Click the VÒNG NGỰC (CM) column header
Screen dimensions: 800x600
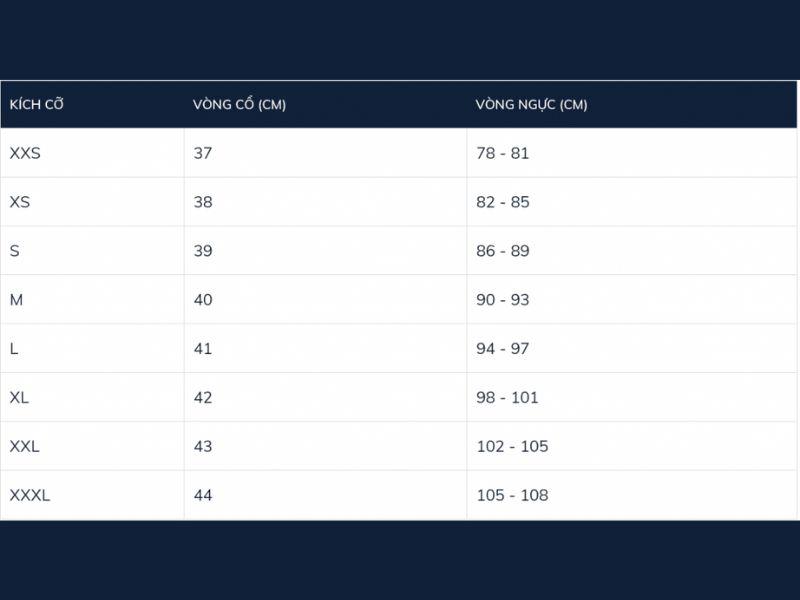(531, 104)
